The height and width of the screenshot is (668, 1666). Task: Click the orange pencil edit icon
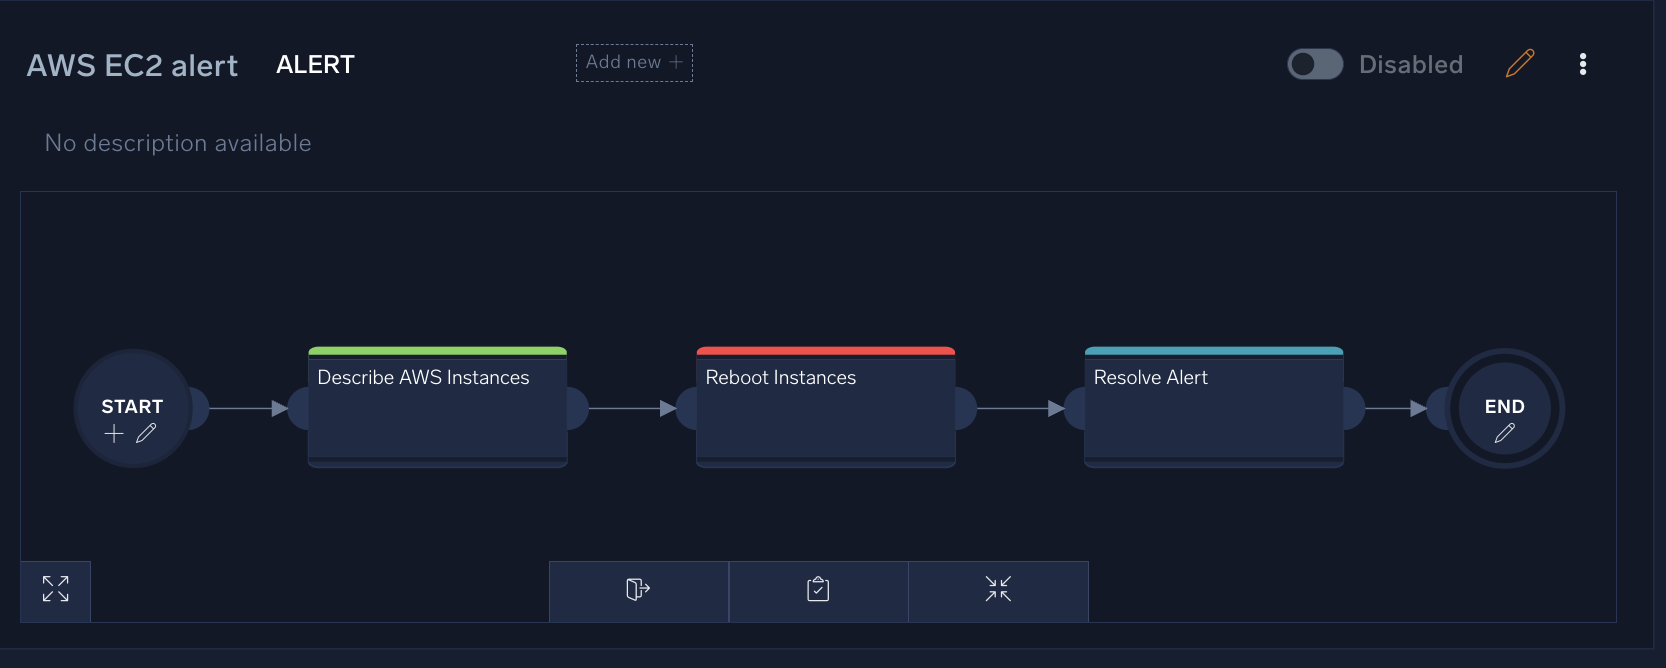click(1519, 64)
